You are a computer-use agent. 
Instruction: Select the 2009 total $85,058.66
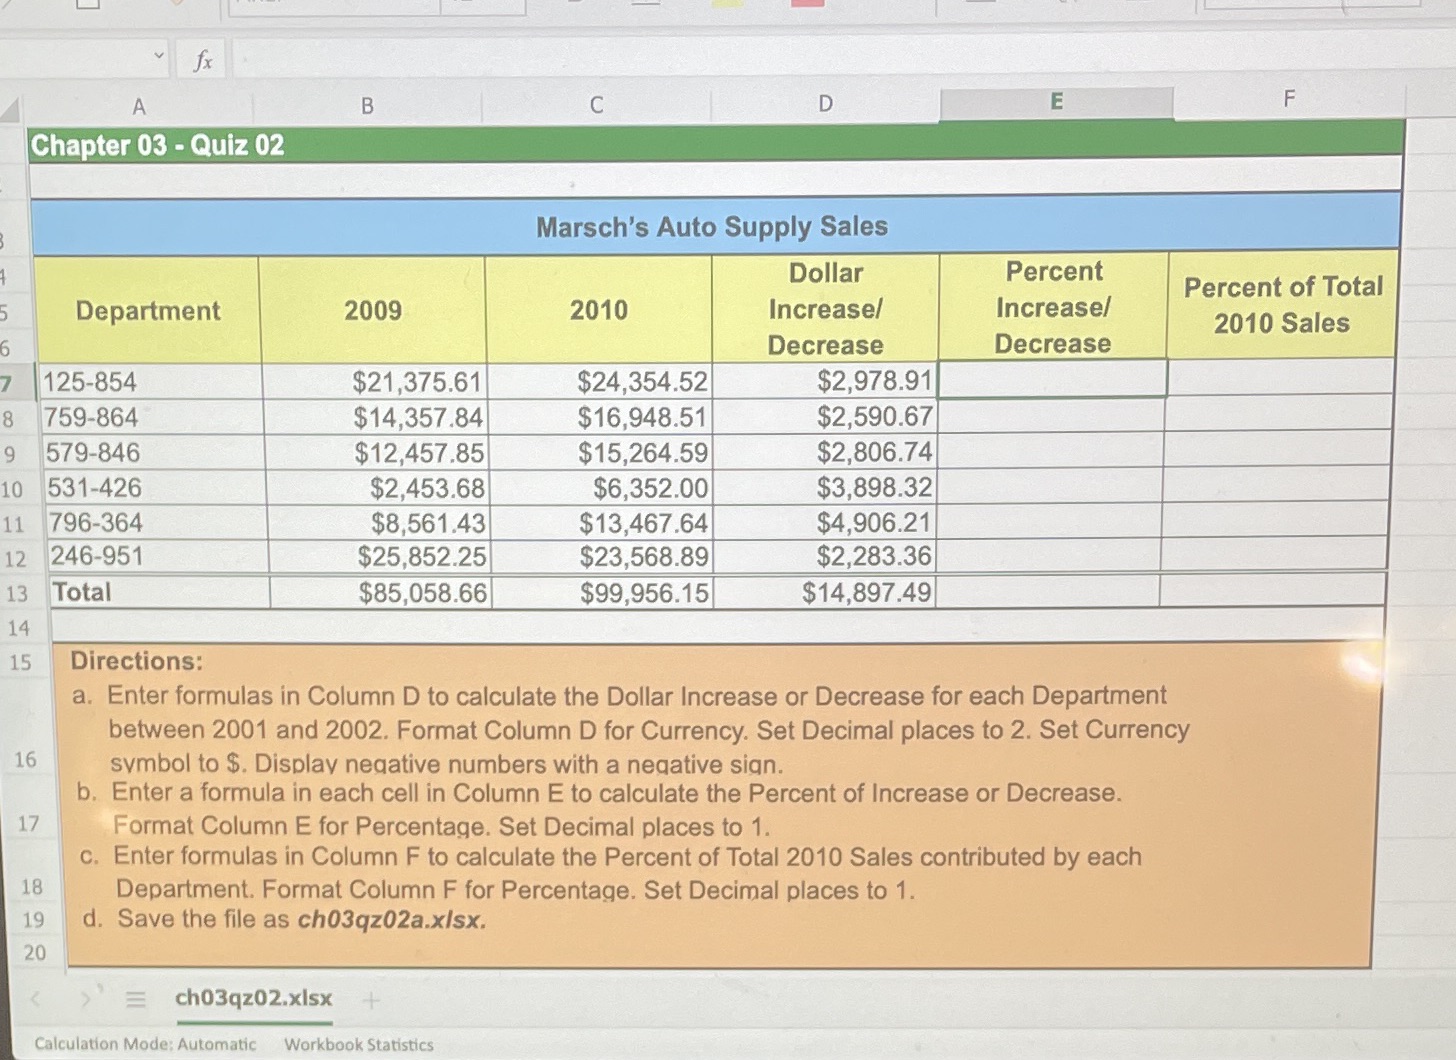[x=381, y=594]
